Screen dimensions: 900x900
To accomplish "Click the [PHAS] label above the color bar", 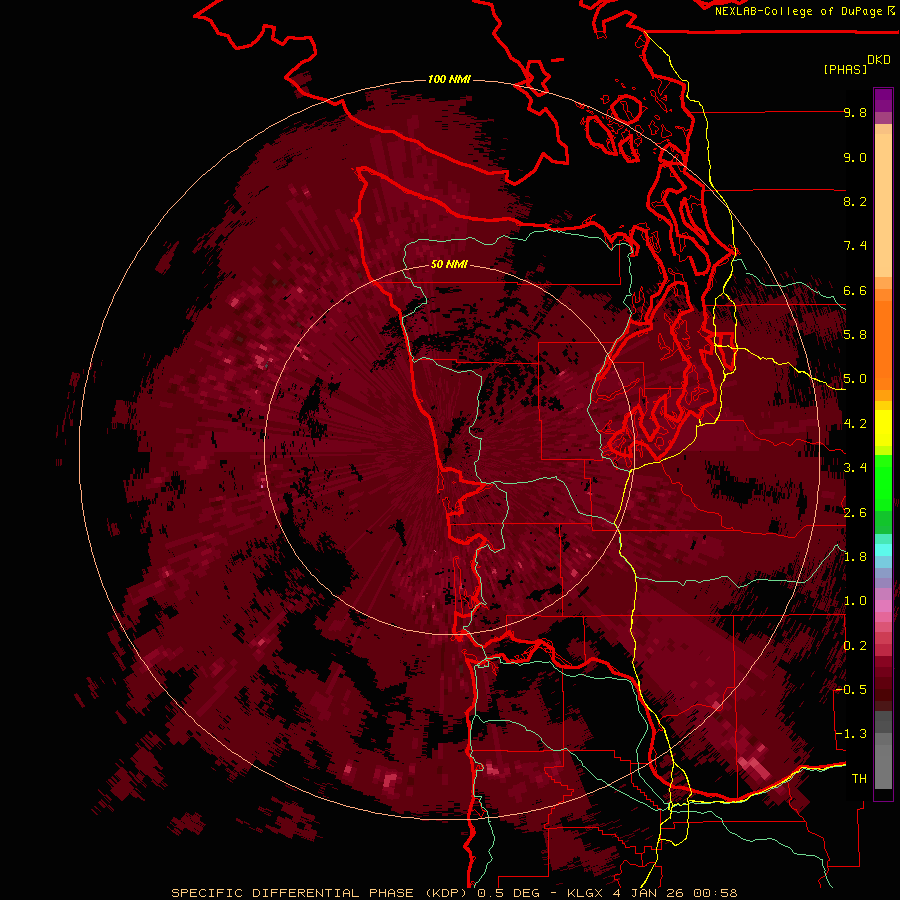I will point(845,69).
